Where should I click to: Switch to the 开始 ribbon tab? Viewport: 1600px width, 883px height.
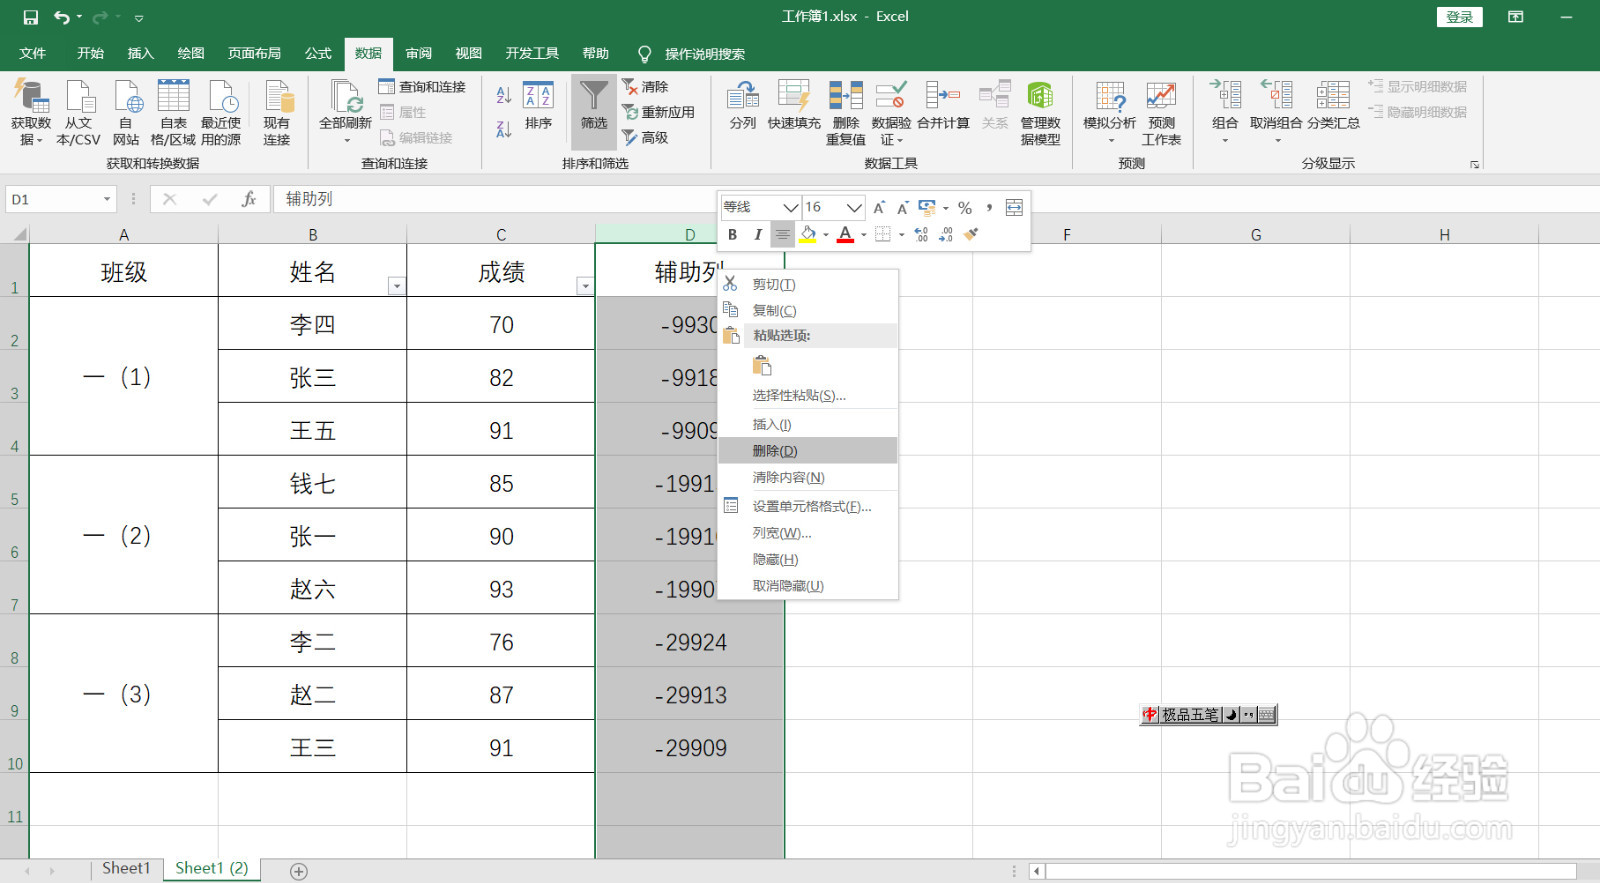(90, 53)
